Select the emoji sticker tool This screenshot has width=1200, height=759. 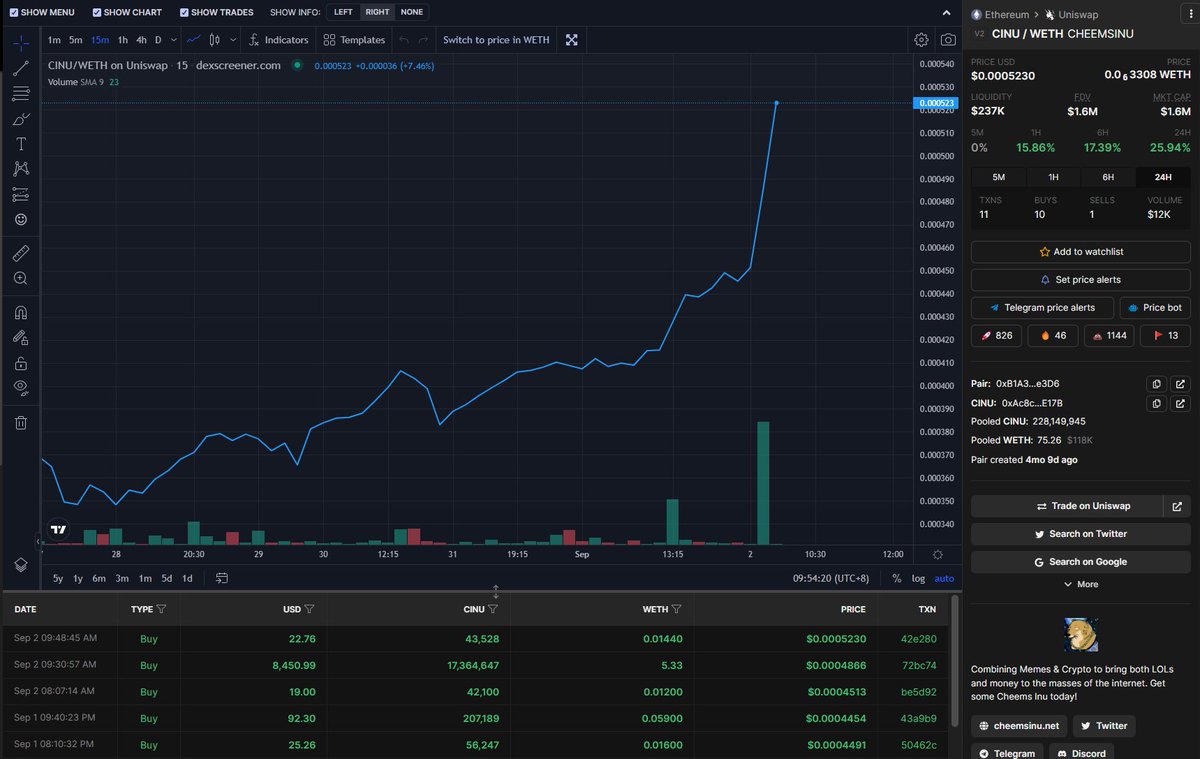pyautogui.click(x=20, y=218)
